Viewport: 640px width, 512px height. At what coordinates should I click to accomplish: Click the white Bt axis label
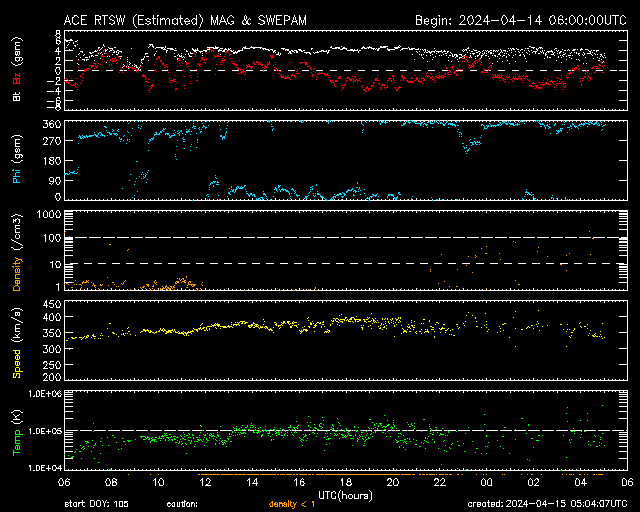pyautogui.click(x=17, y=96)
